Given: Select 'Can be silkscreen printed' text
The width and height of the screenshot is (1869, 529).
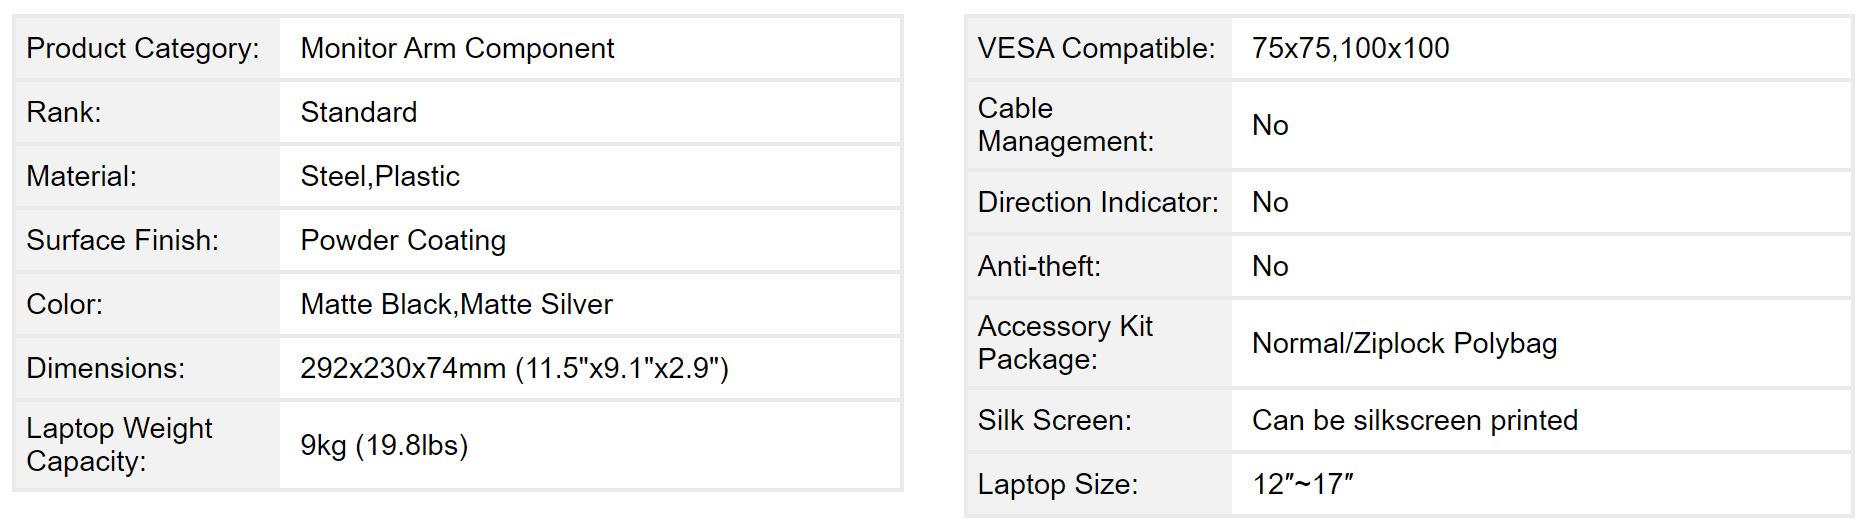Looking at the screenshot, I should click(1414, 420).
